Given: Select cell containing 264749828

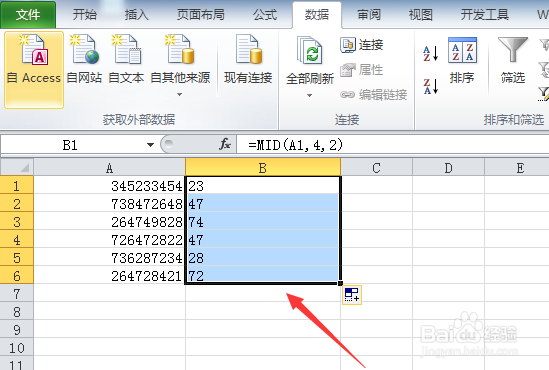Looking at the screenshot, I should [x=110, y=221].
